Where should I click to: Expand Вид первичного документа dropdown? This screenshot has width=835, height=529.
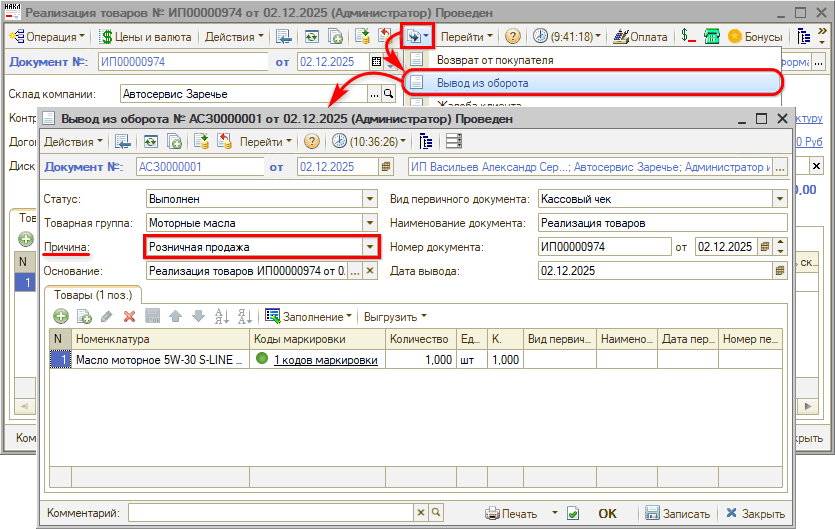(x=779, y=199)
